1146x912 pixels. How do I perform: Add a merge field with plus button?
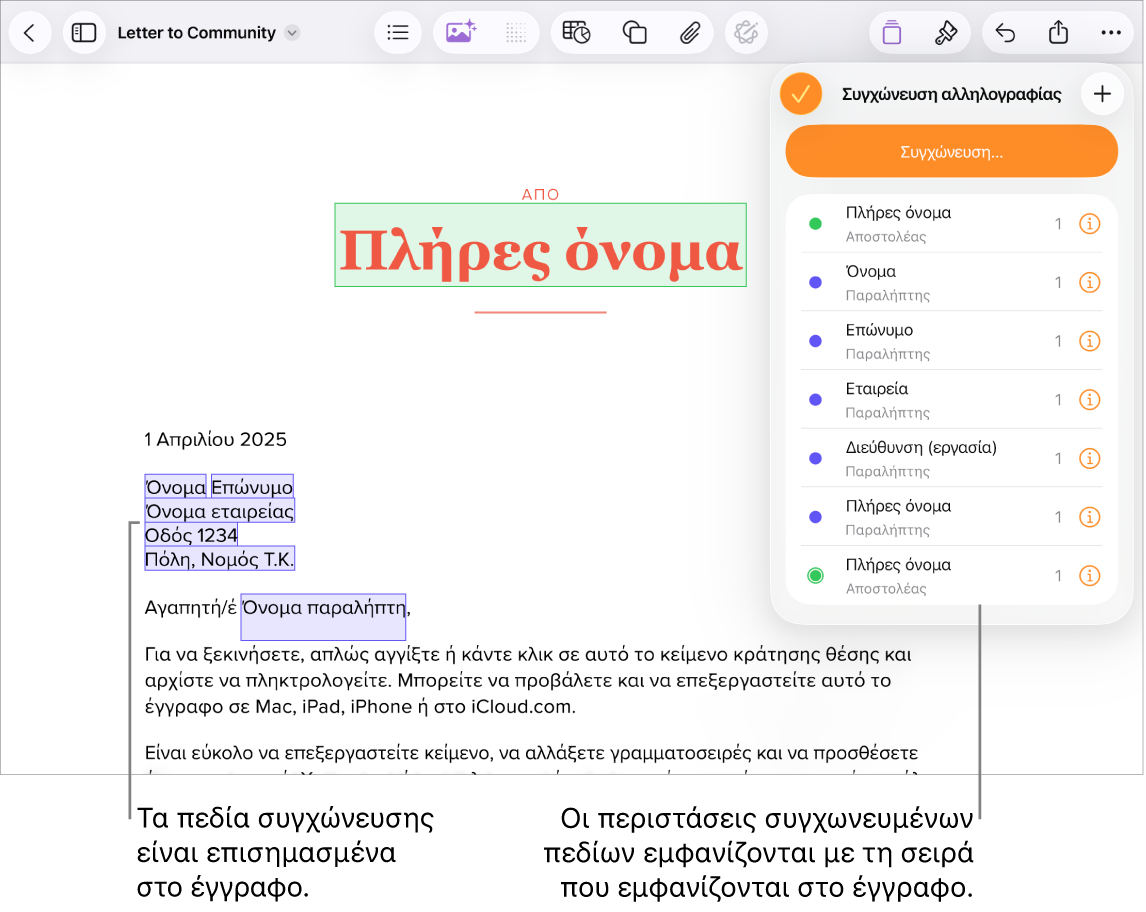point(1102,94)
